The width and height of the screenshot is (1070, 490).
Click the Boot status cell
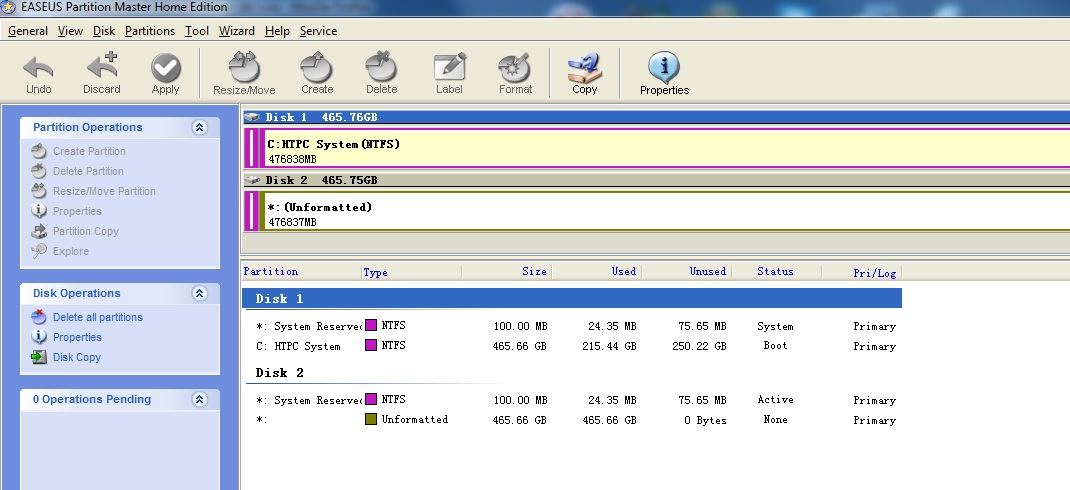tap(775, 345)
